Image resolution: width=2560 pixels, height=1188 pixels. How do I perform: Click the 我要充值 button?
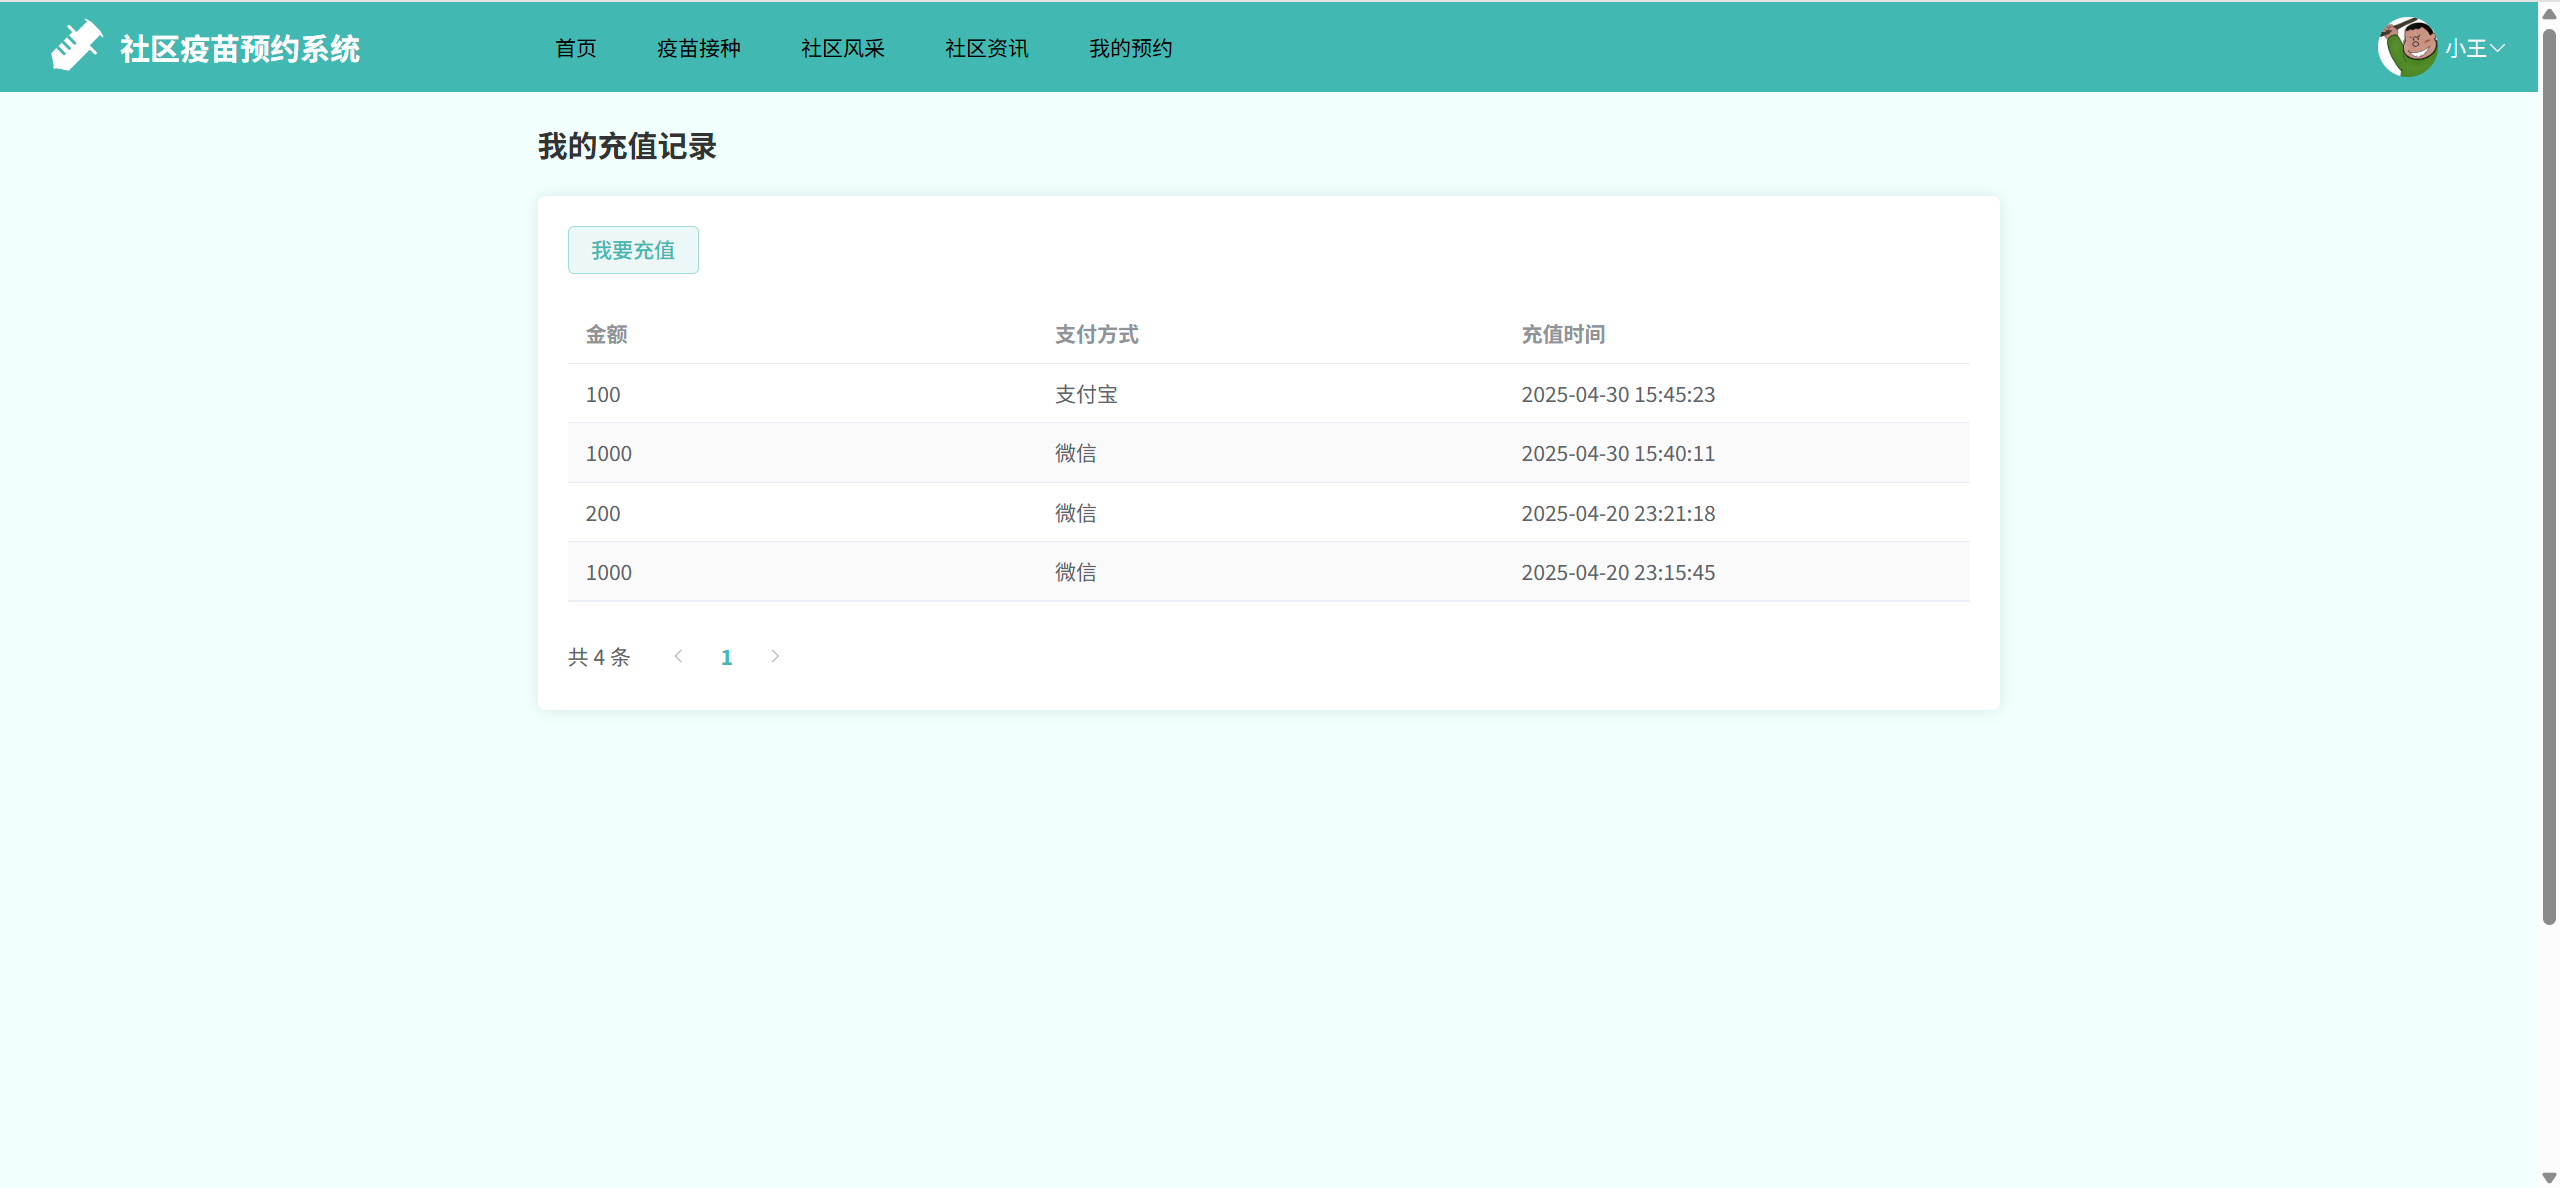click(633, 250)
